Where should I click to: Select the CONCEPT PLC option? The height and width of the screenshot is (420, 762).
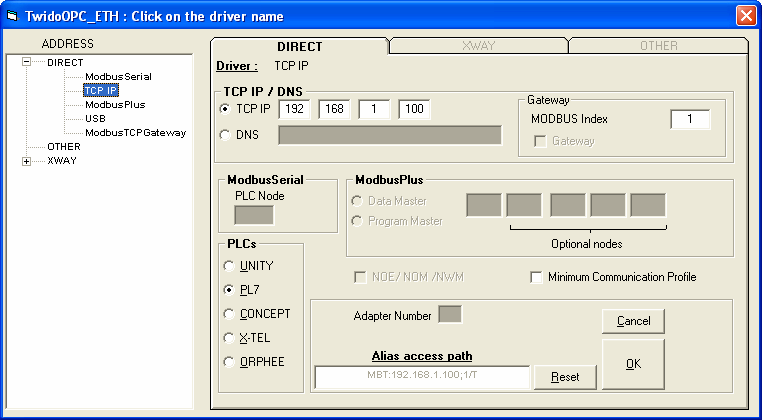tap(228, 314)
